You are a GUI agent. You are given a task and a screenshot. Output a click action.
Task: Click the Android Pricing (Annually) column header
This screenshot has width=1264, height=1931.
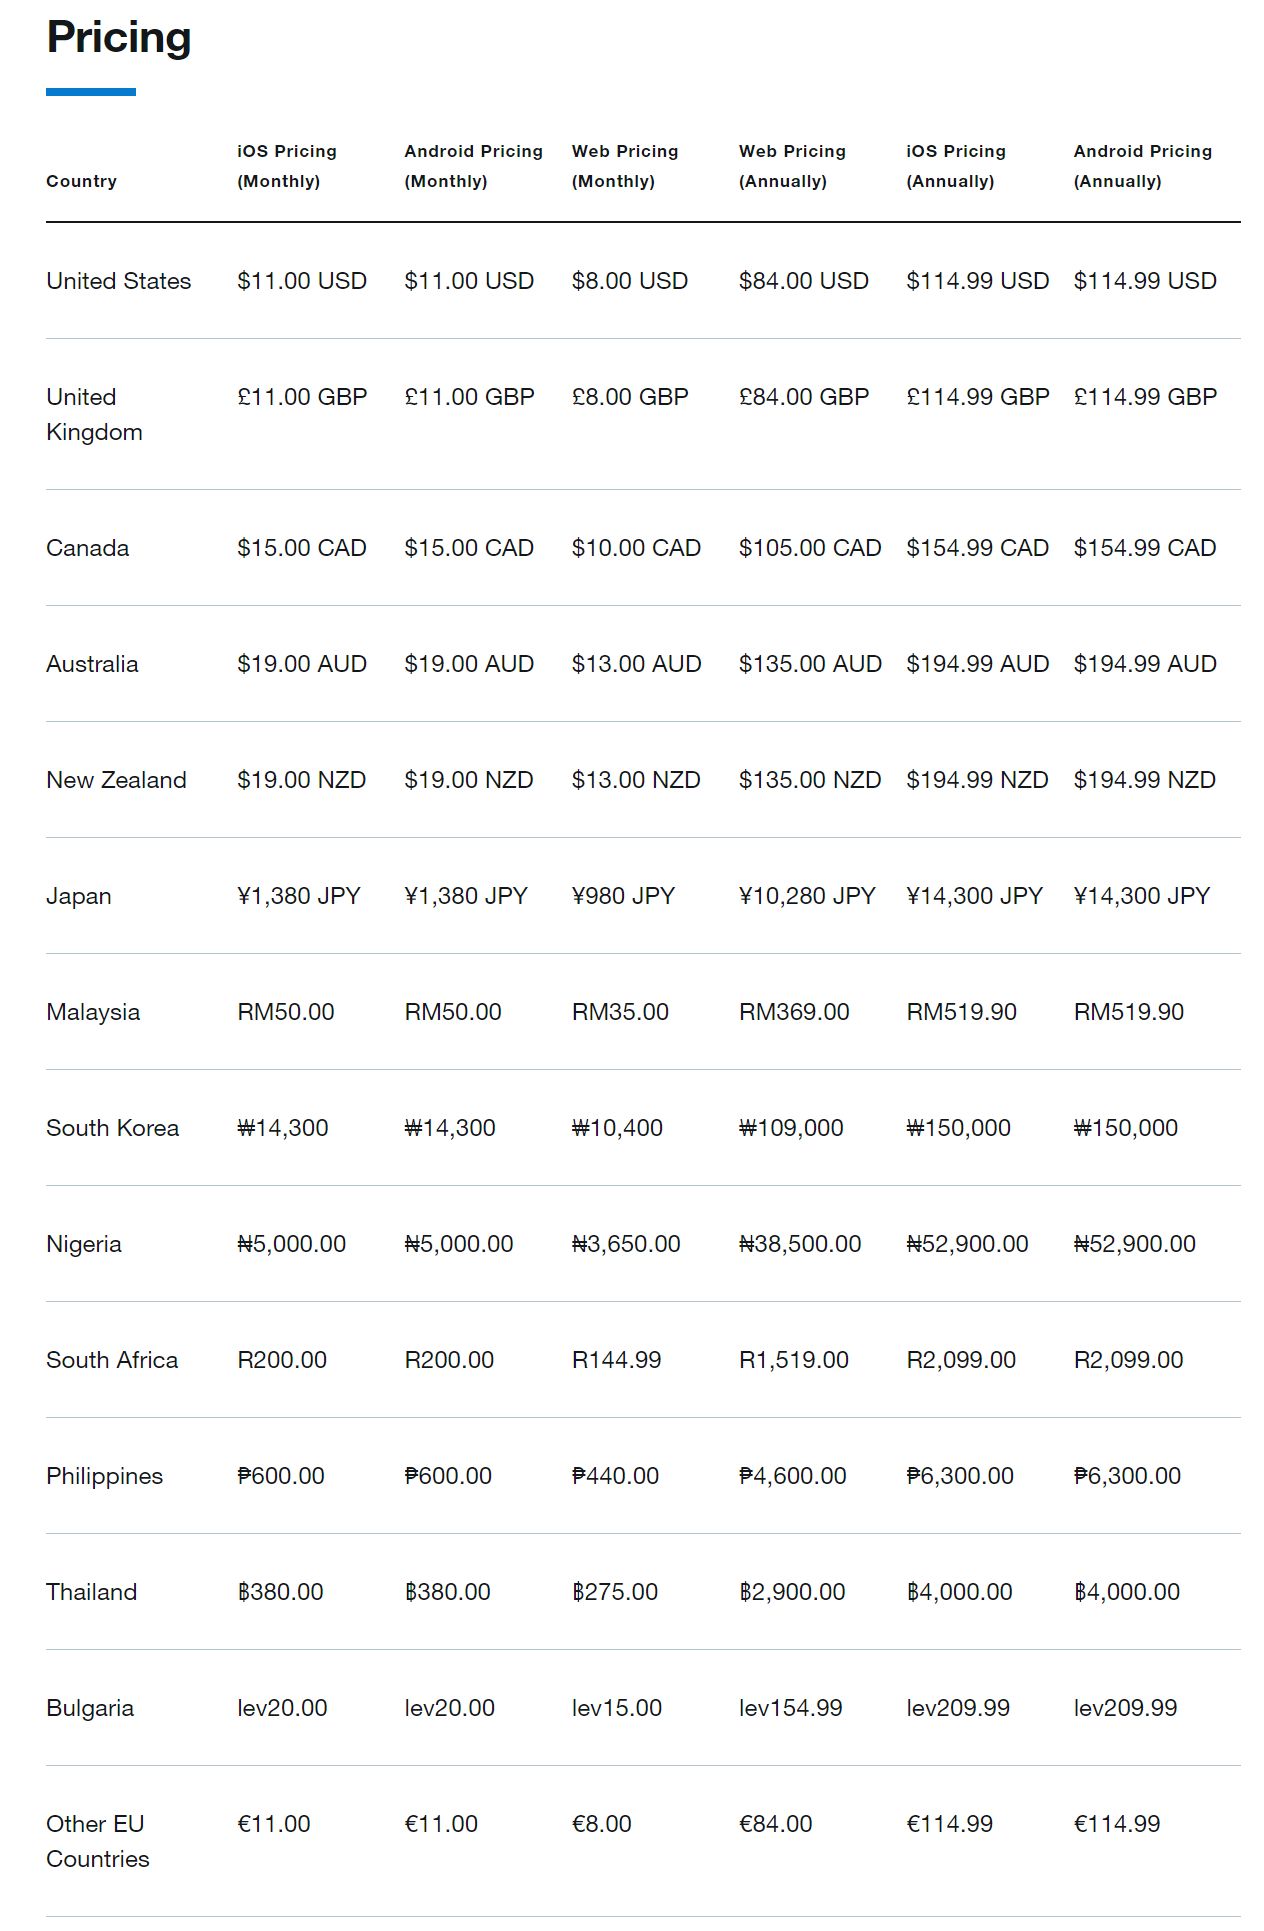(x=1143, y=166)
